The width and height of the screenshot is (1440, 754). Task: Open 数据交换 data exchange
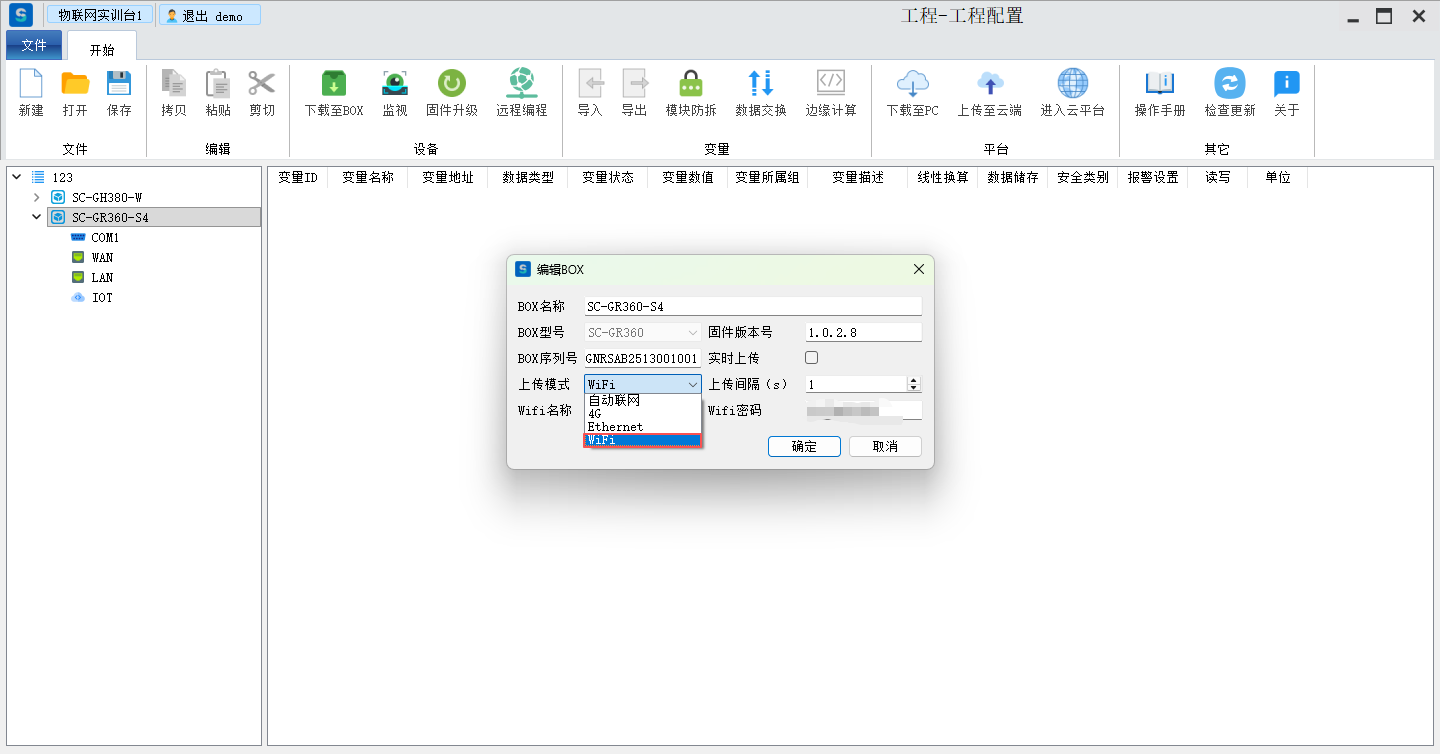760,84
